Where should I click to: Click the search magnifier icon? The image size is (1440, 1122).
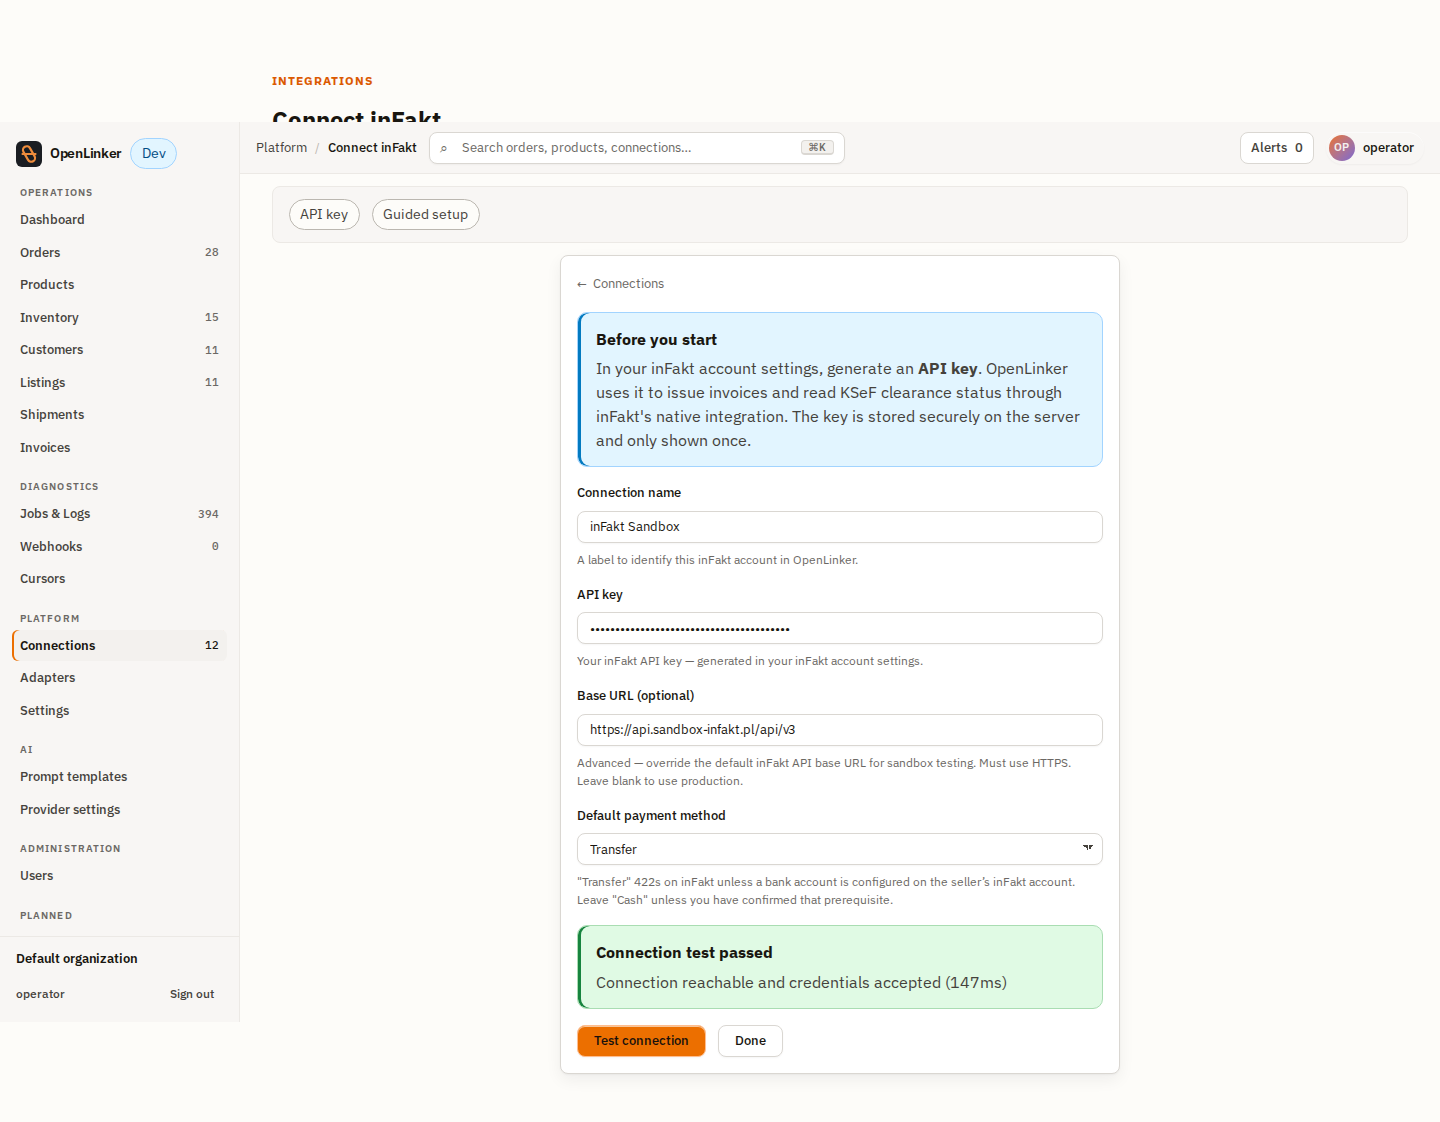444,148
